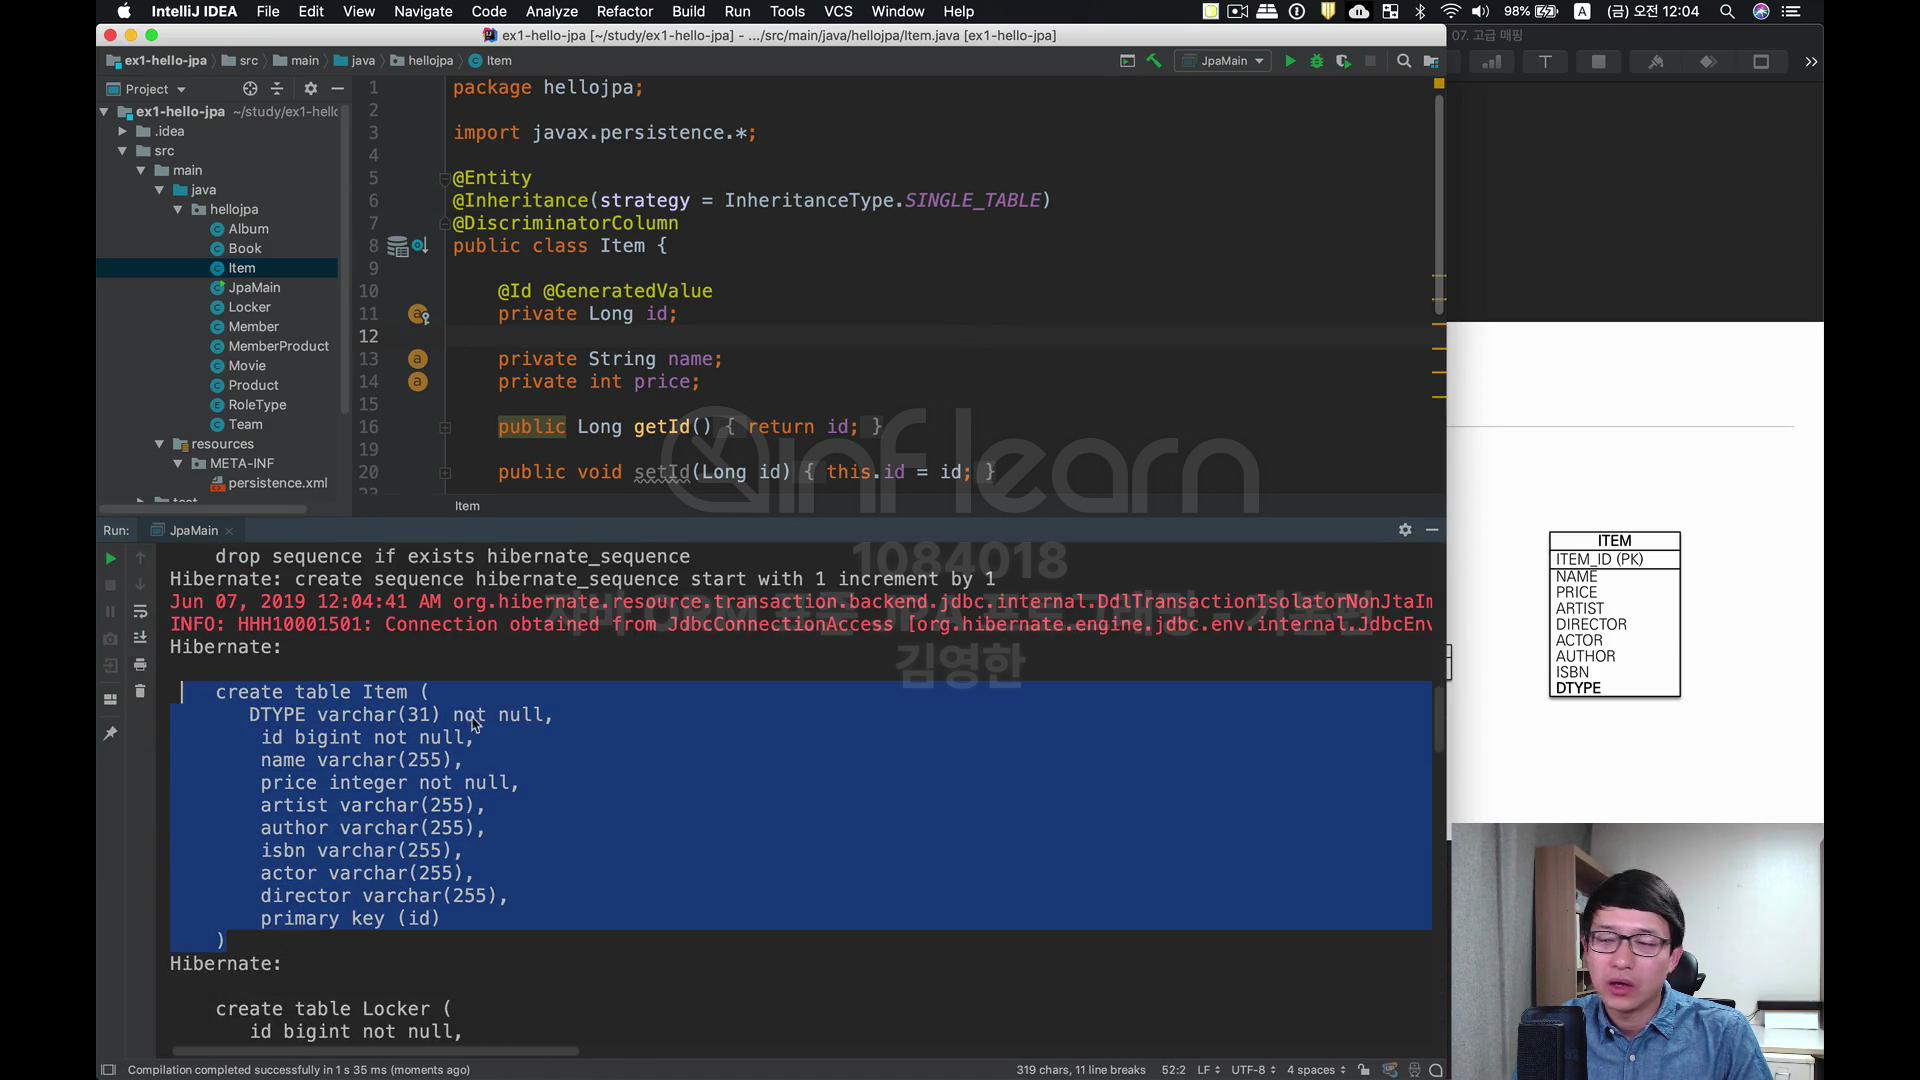Click the editor vertical scrollbar
The height and width of the screenshot is (1080, 1920).
[1439, 200]
